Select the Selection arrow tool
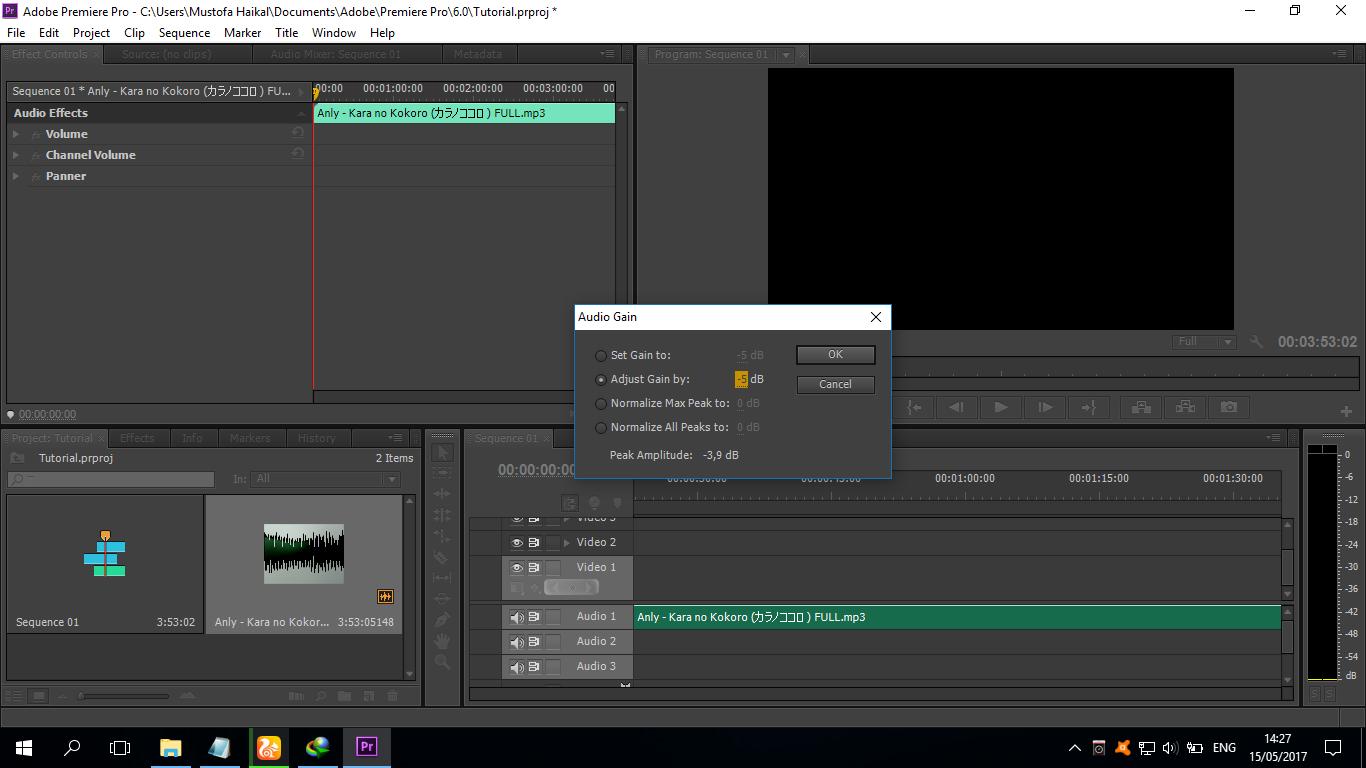 click(x=442, y=452)
